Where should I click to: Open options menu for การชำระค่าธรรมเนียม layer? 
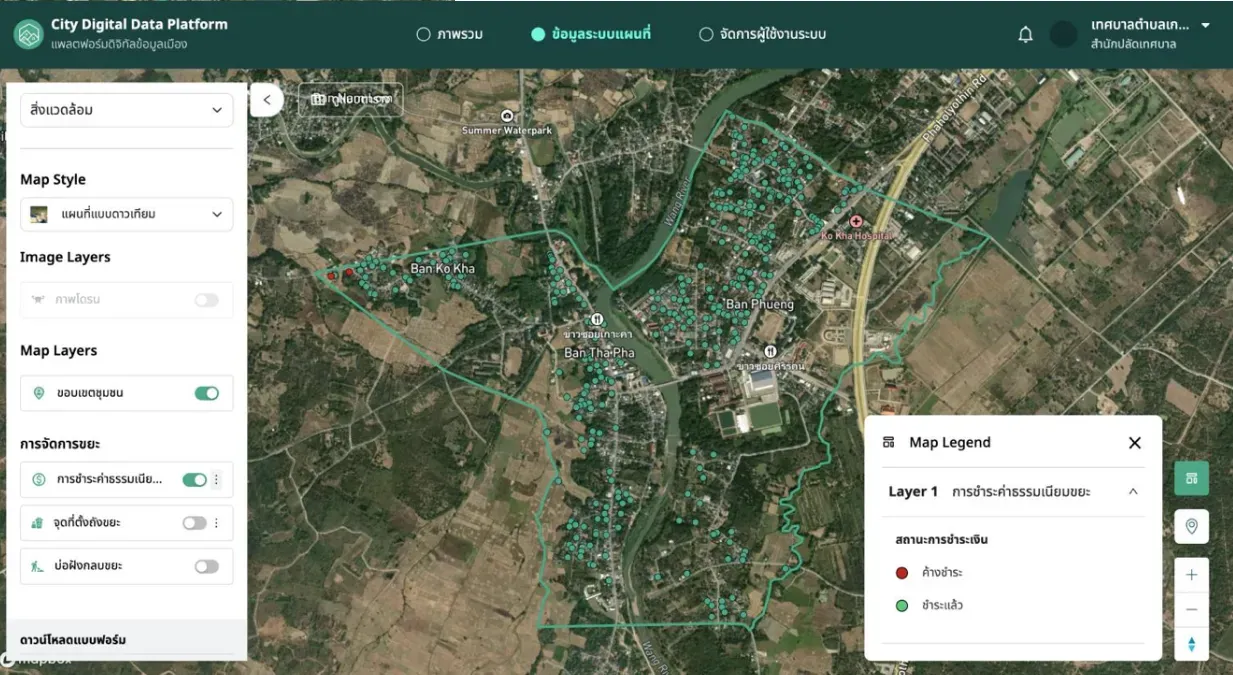[x=216, y=480]
